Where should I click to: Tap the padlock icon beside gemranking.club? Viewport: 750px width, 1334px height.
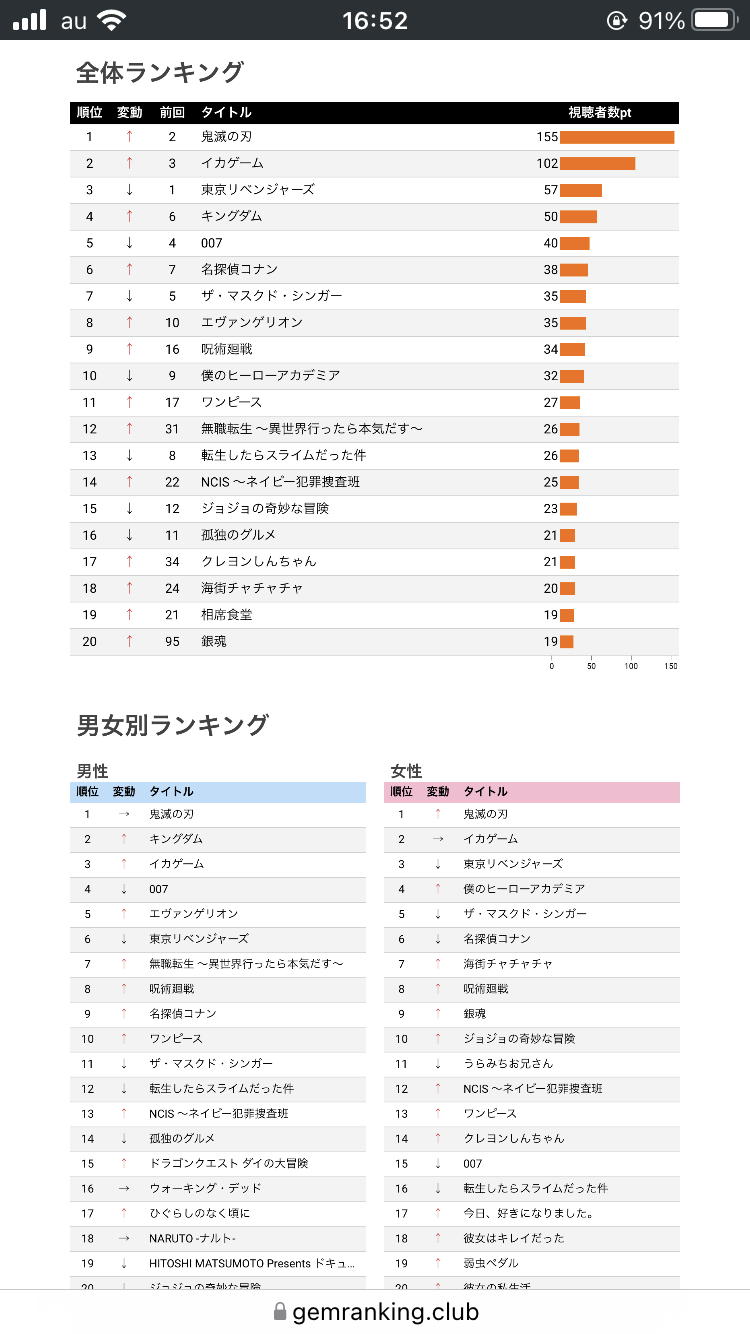(x=280, y=1312)
